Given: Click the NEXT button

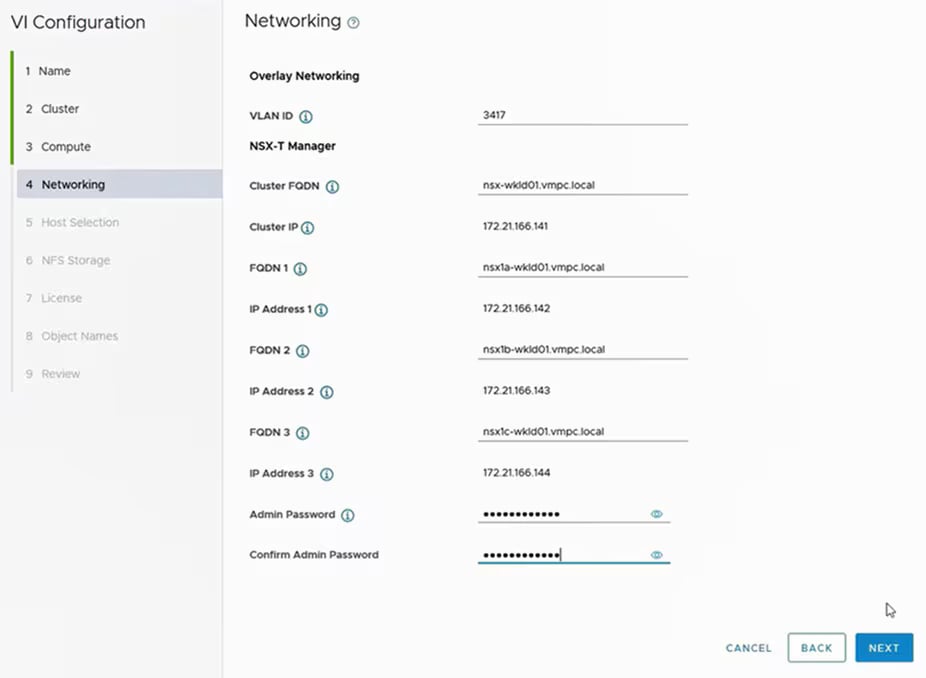Looking at the screenshot, I should point(884,648).
